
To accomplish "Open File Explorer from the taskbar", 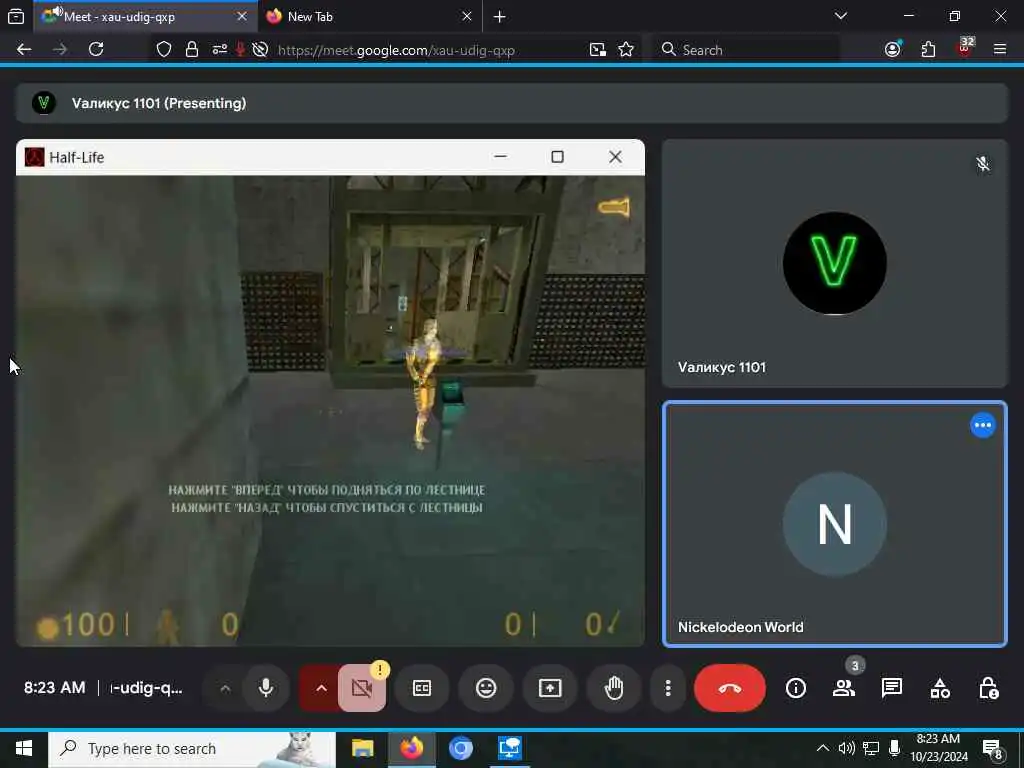I will tap(362, 748).
